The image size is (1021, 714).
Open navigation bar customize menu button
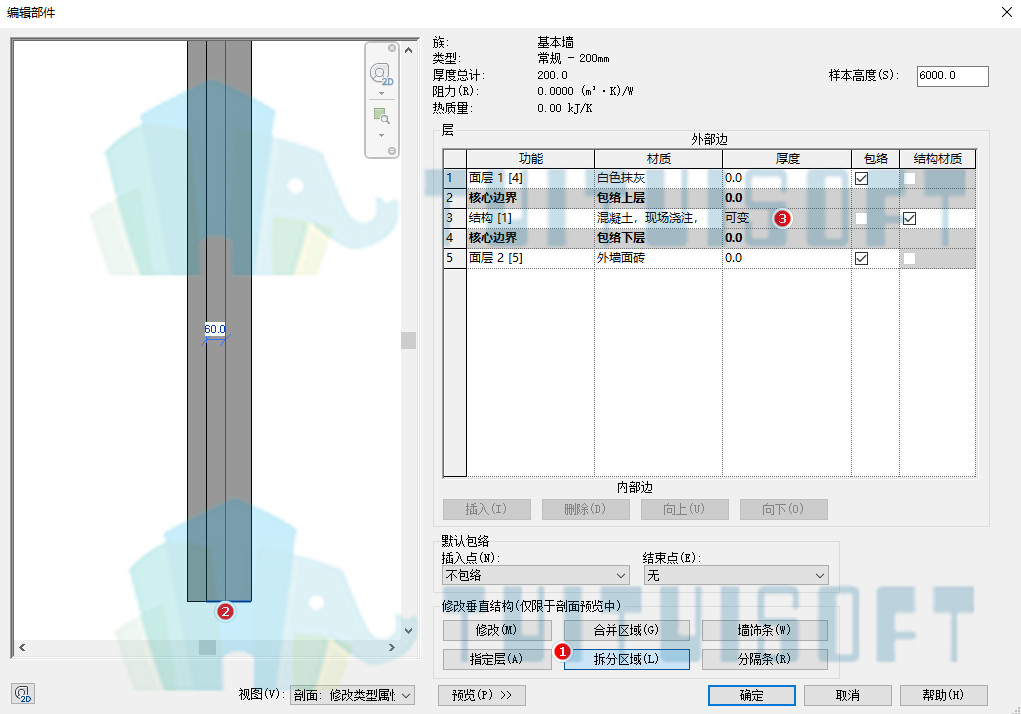click(392, 151)
